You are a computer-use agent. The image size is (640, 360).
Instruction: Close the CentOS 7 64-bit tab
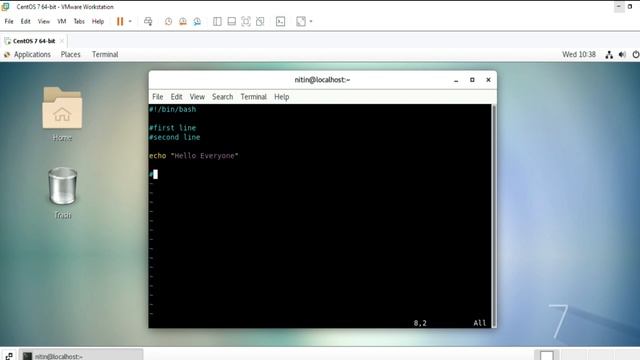62,41
